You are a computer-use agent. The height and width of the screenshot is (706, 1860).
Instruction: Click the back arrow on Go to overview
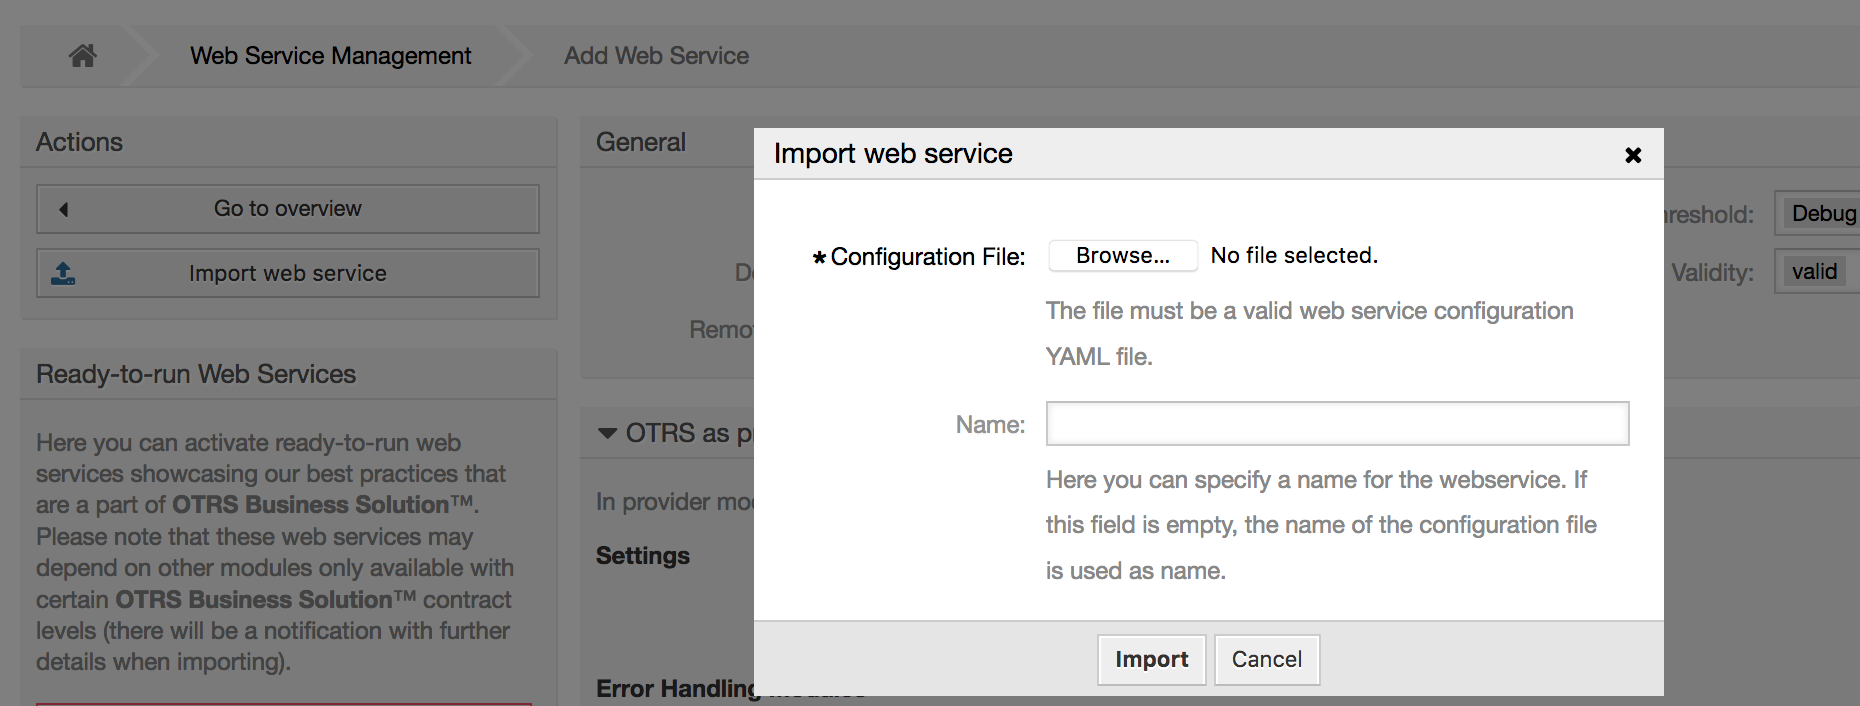pyautogui.click(x=64, y=209)
